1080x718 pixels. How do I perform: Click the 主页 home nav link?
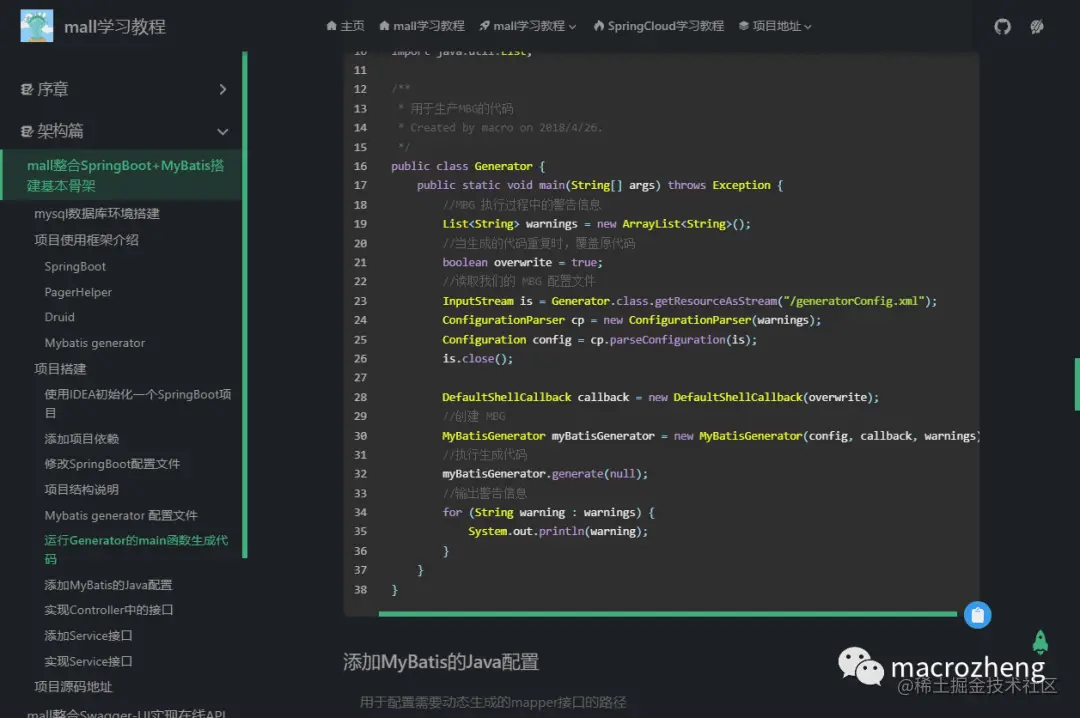pyautogui.click(x=345, y=26)
